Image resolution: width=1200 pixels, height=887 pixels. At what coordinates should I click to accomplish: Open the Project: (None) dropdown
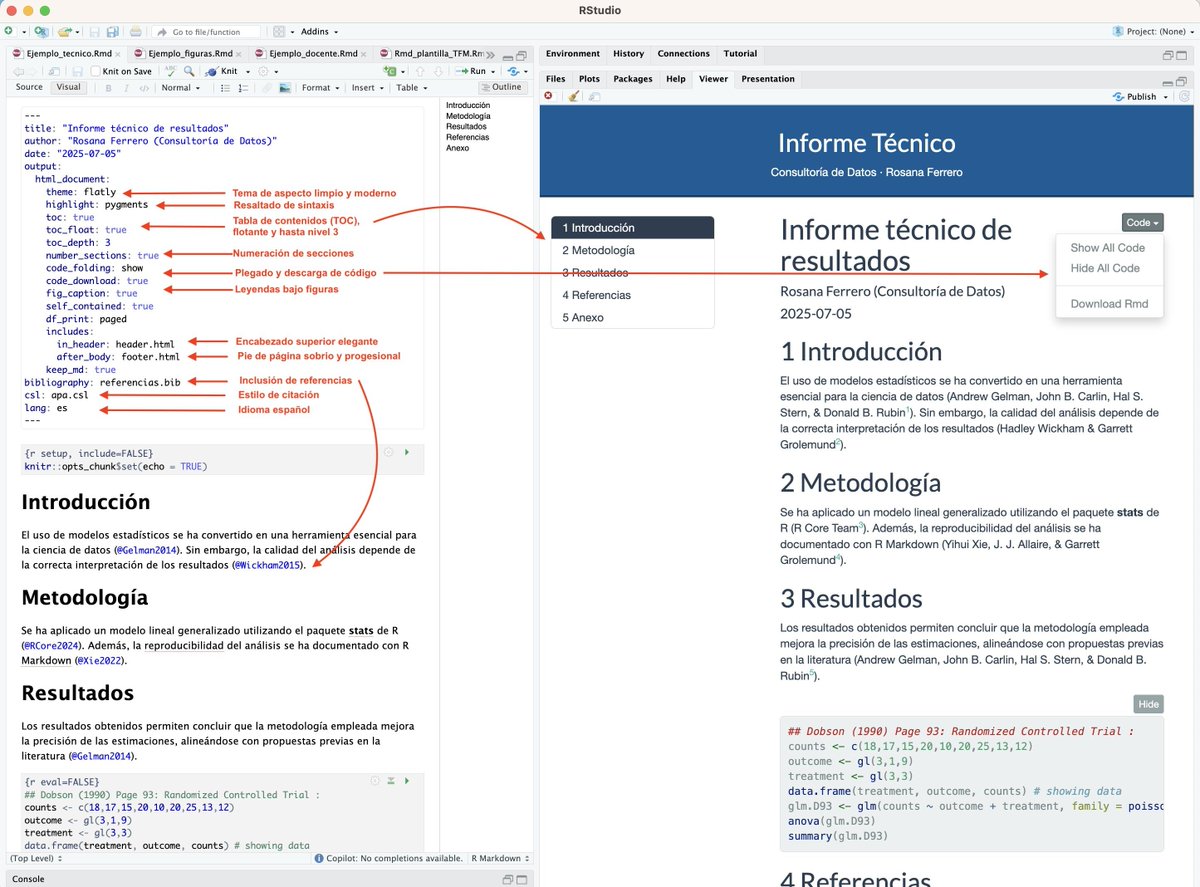coord(1153,32)
